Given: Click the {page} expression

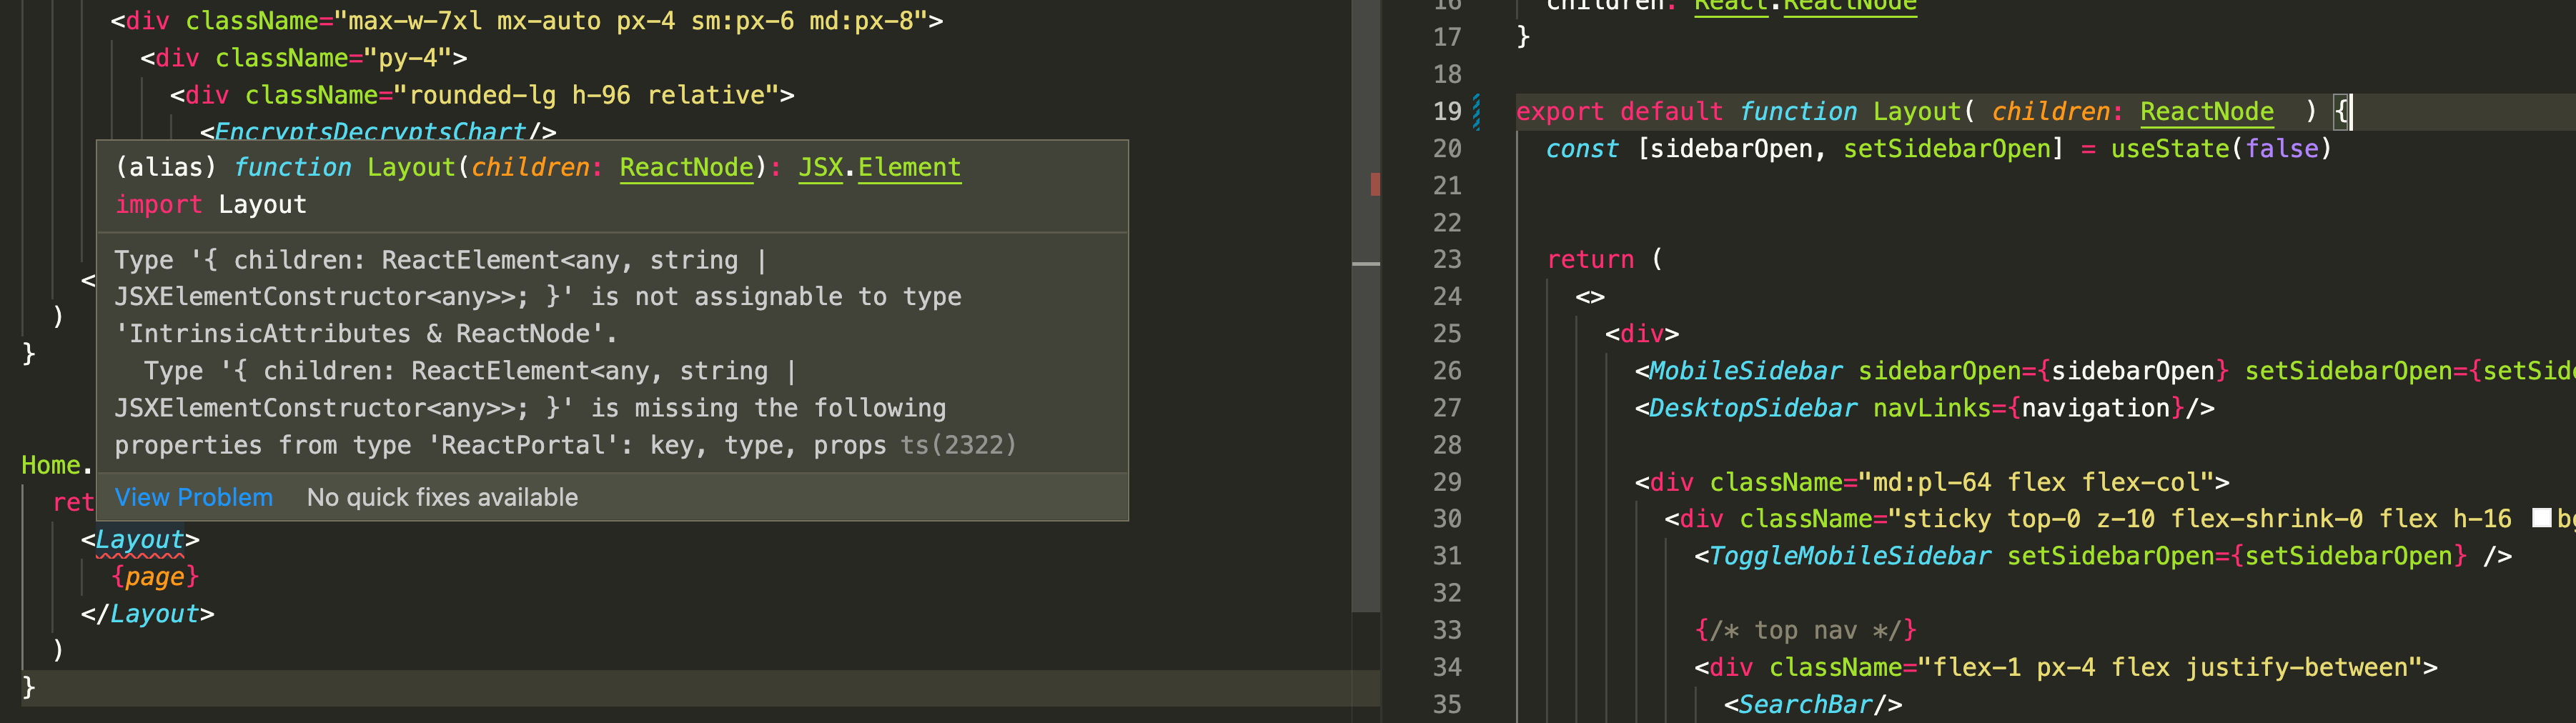Looking at the screenshot, I should click(155, 576).
